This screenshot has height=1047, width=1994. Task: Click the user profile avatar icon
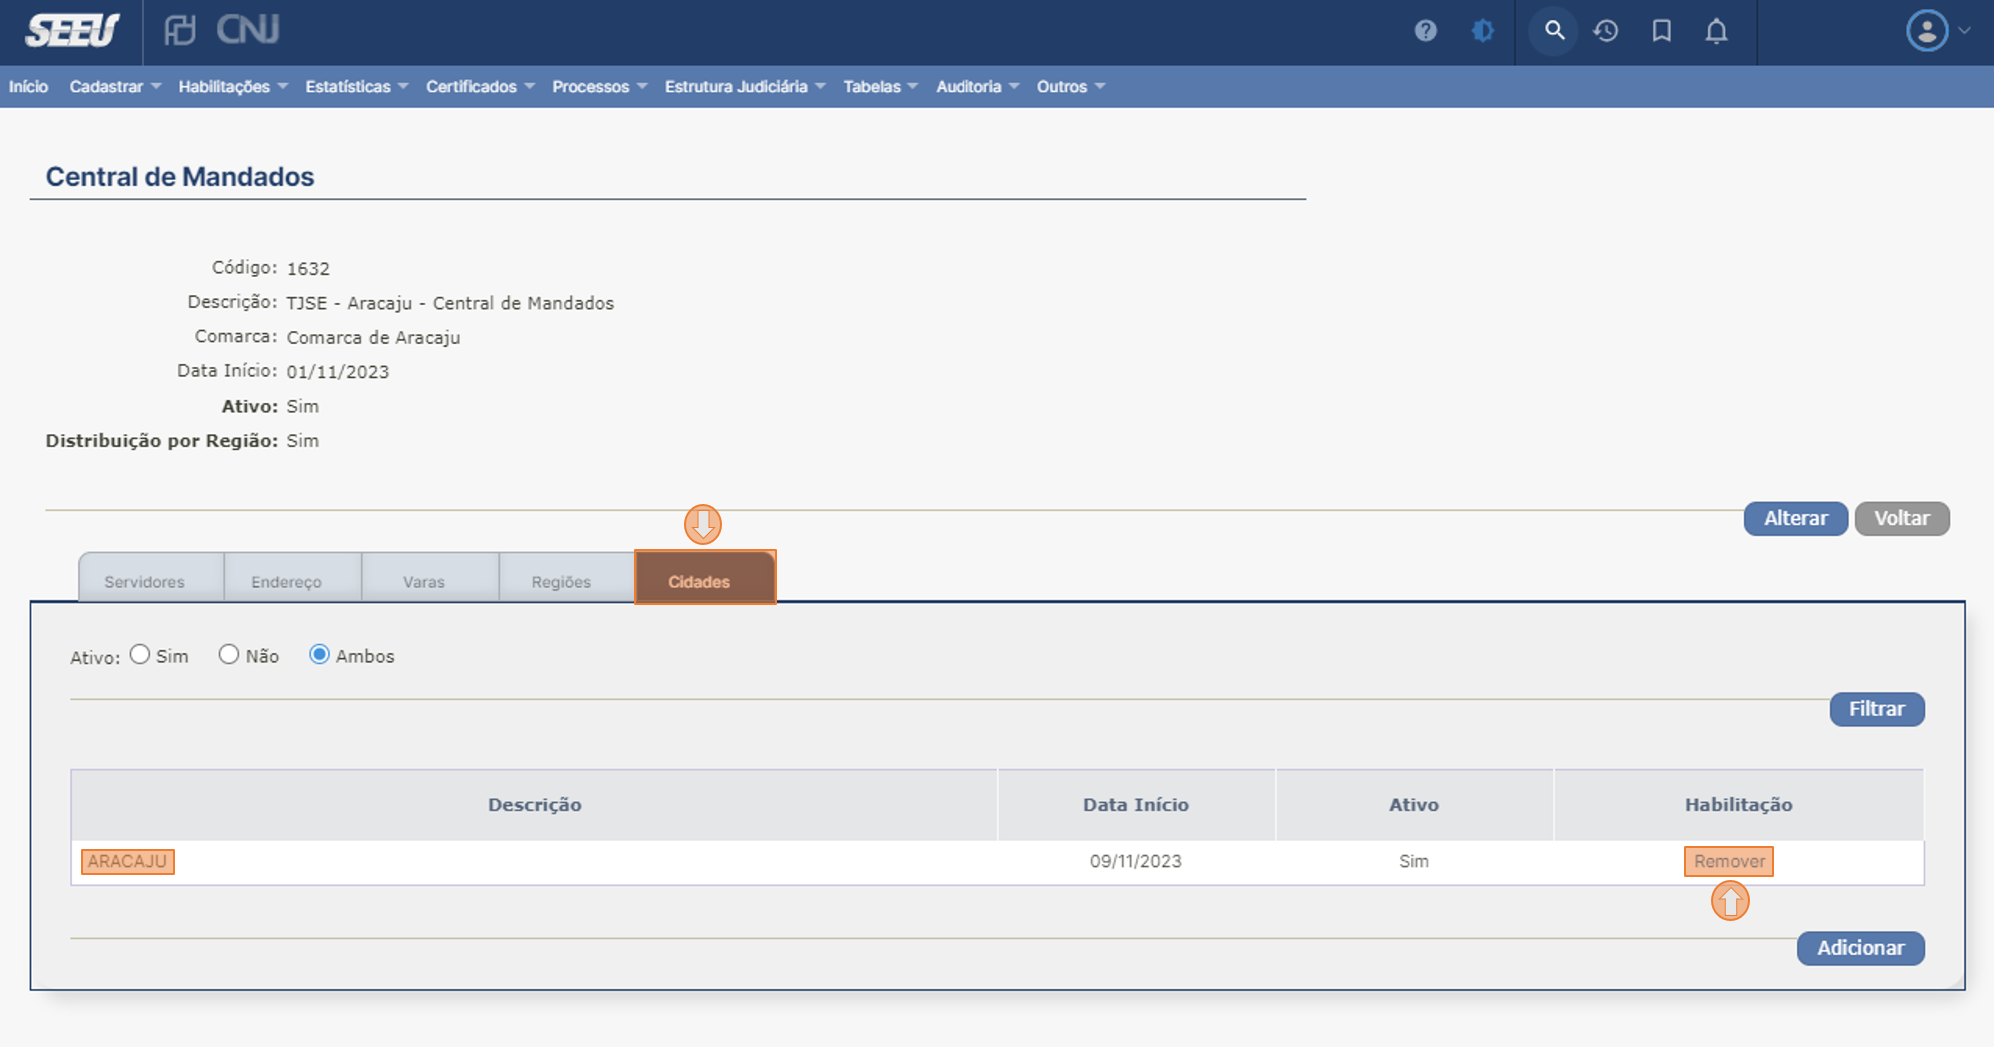click(1927, 31)
